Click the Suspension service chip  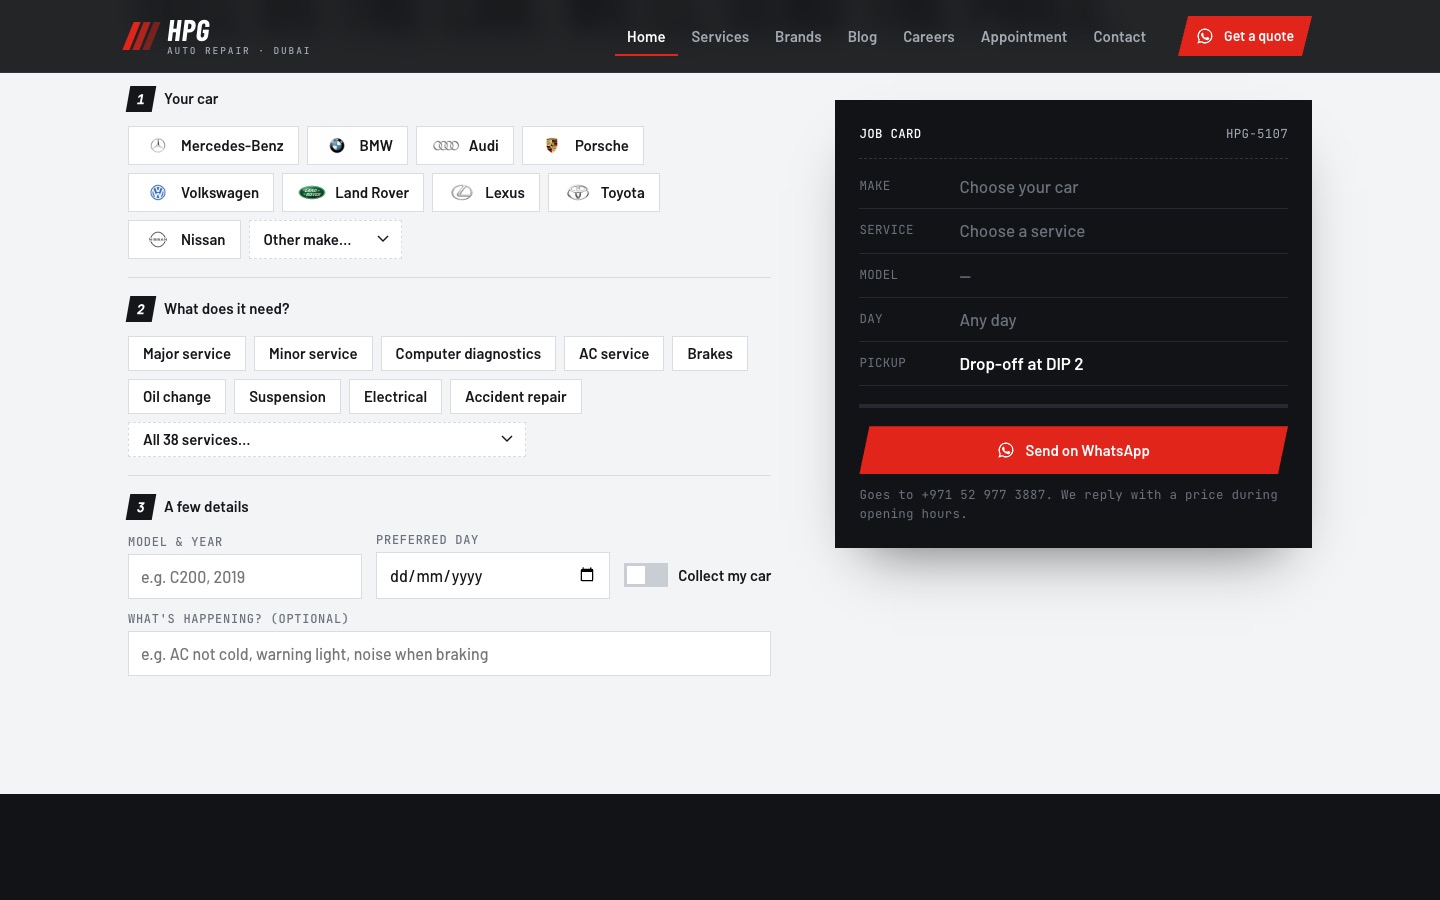[287, 397]
